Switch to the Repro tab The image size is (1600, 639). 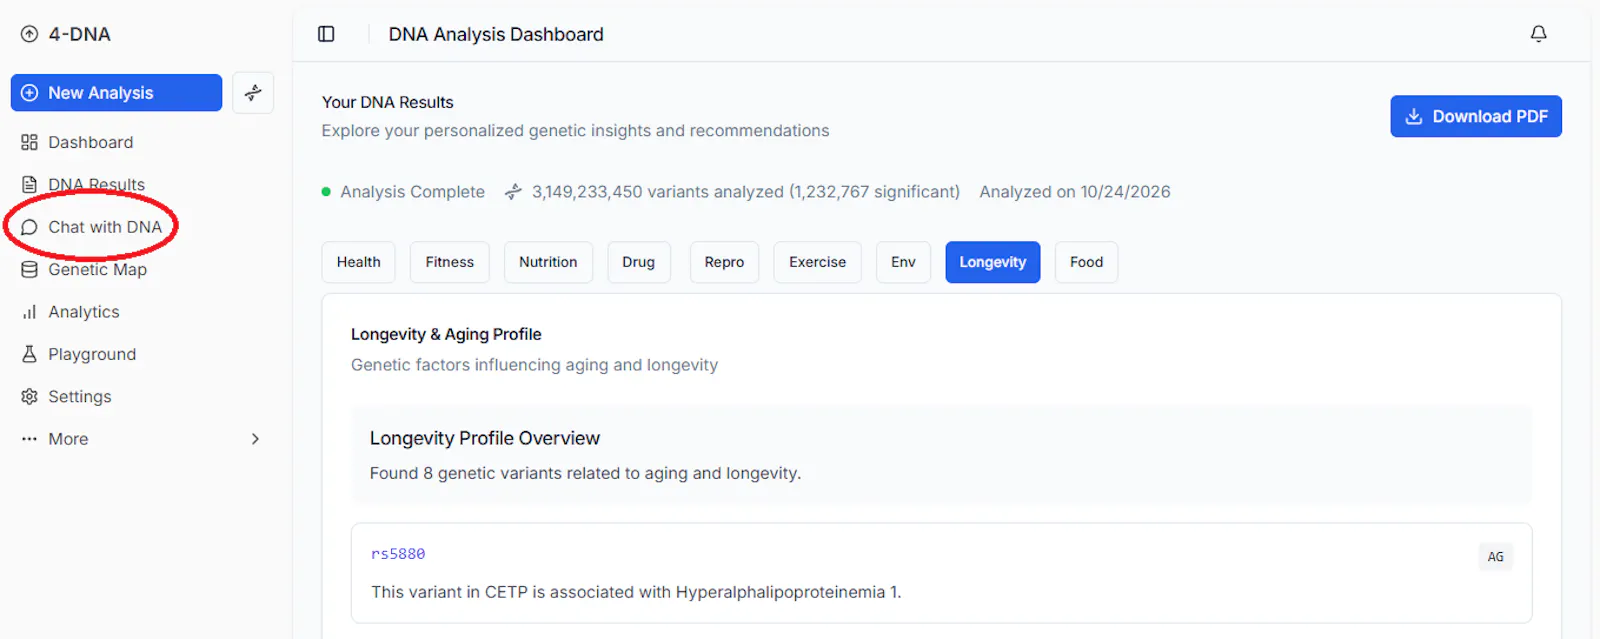pyautogui.click(x=724, y=262)
